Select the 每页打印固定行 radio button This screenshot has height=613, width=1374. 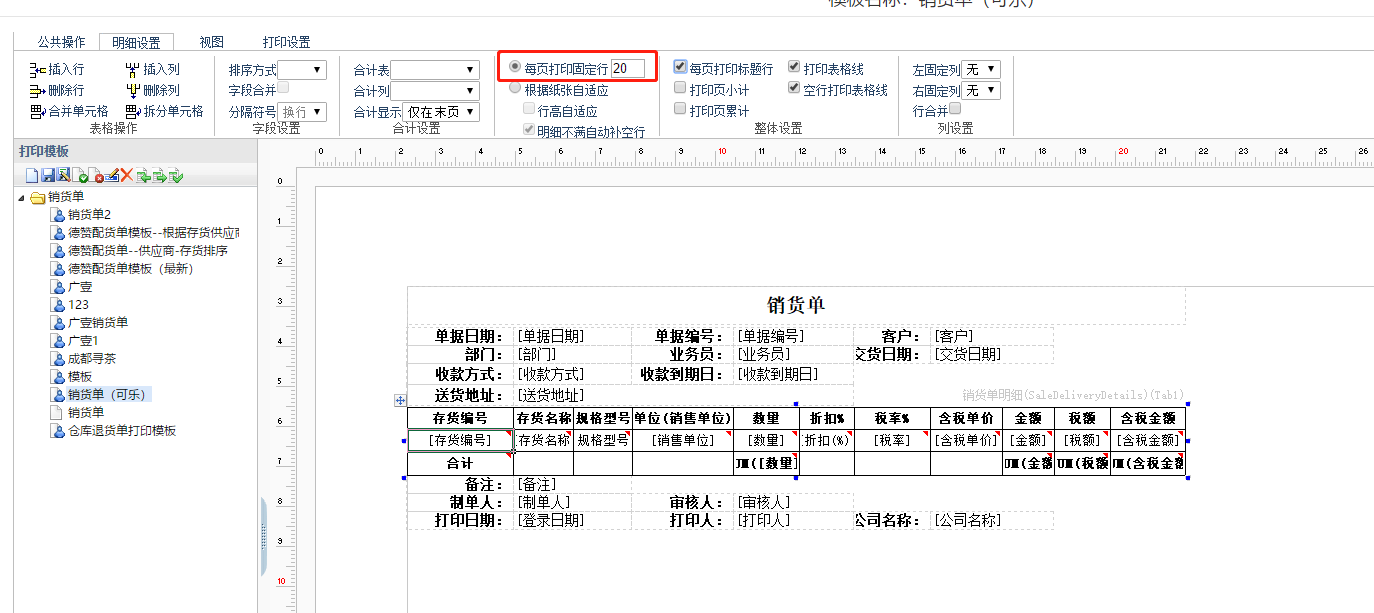tap(515, 68)
